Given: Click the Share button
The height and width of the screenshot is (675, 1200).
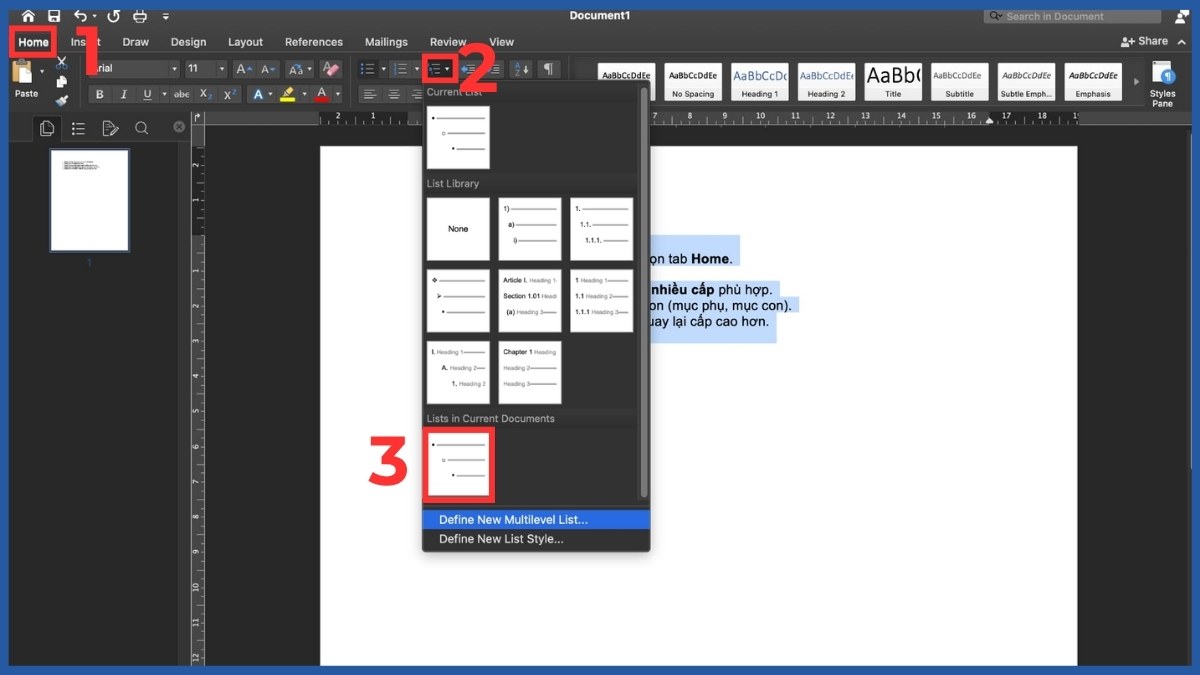Looking at the screenshot, I should tap(1146, 41).
